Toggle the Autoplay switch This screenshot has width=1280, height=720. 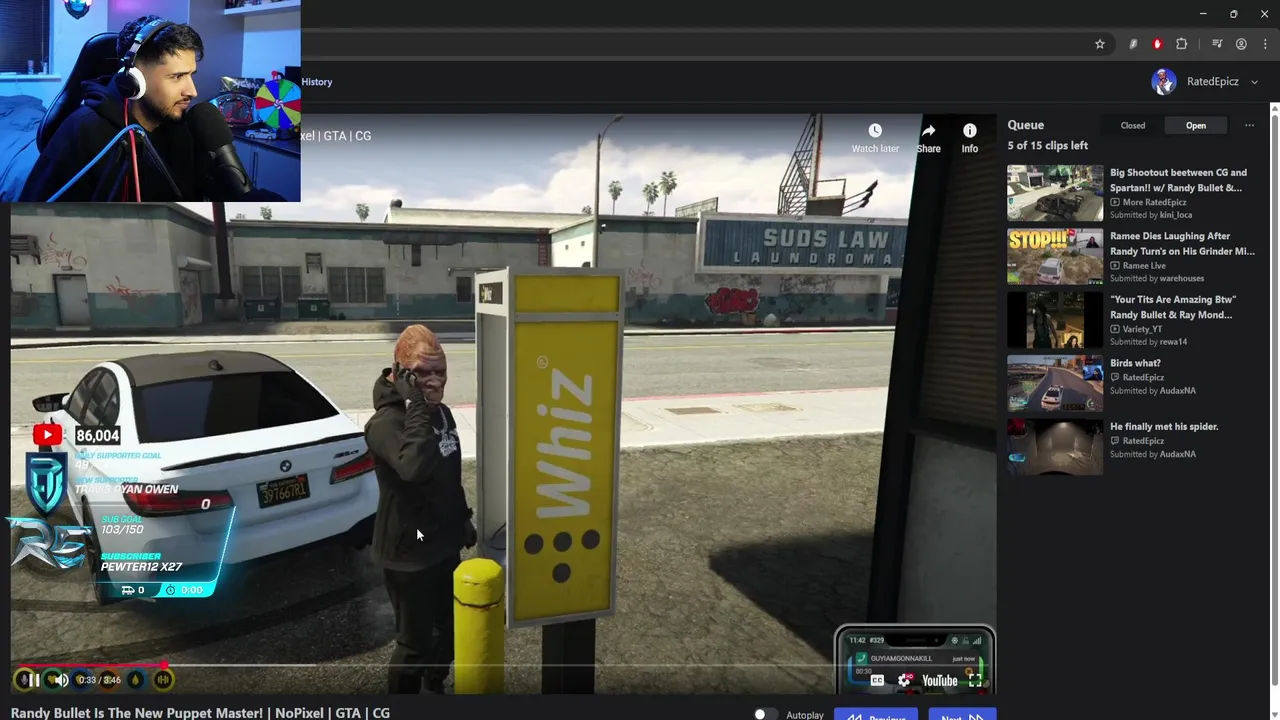point(765,714)
